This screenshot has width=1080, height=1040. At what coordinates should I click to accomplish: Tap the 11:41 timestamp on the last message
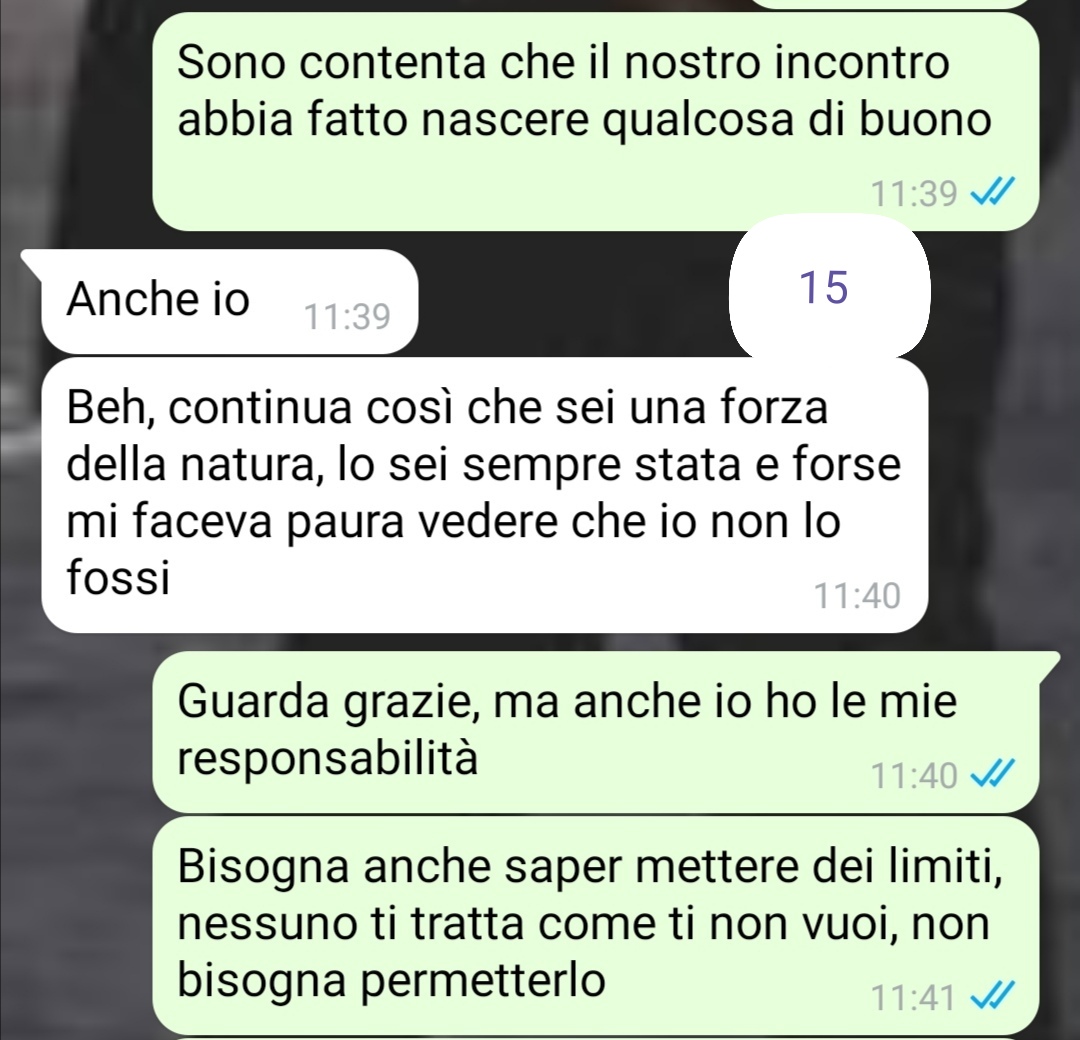[x=914, y=997]
